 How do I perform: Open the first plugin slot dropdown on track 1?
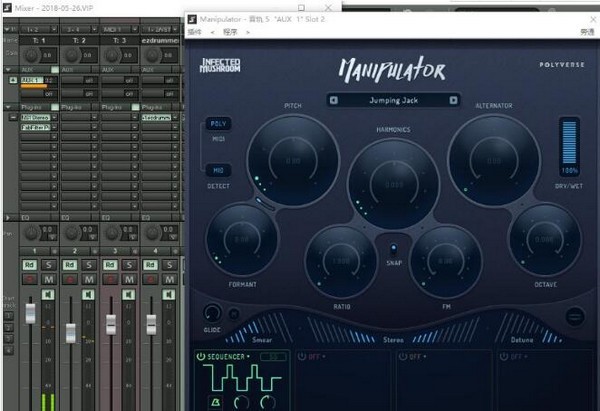point(54,117)
